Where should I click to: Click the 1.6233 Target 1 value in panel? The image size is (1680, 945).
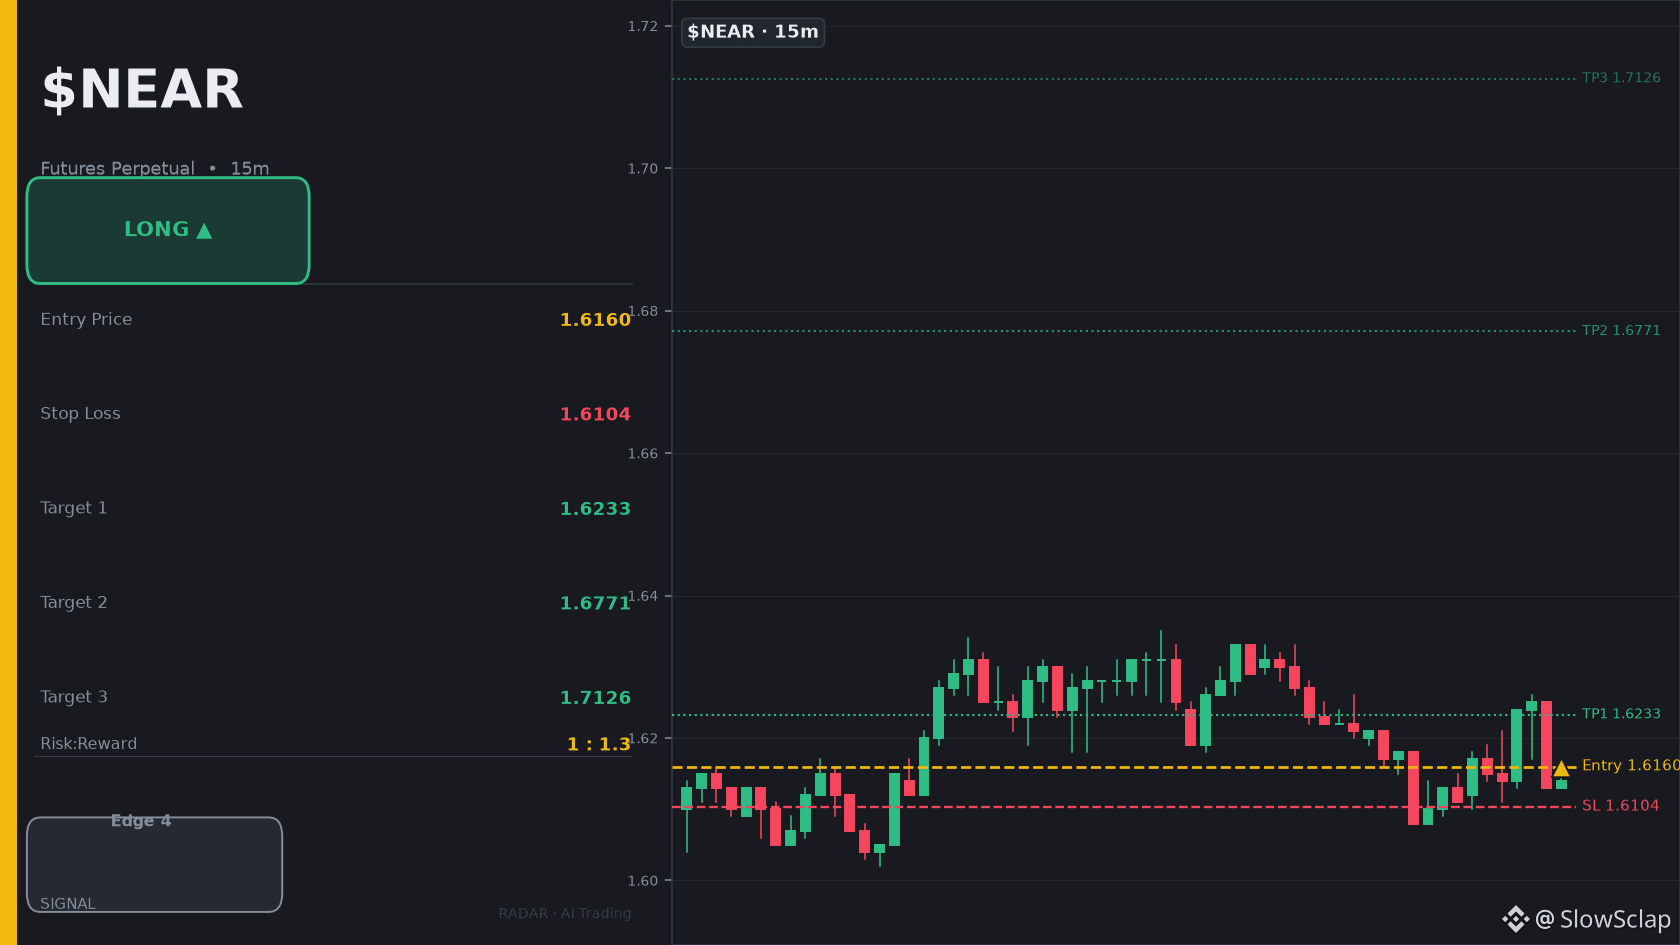[x=595, y=509]
